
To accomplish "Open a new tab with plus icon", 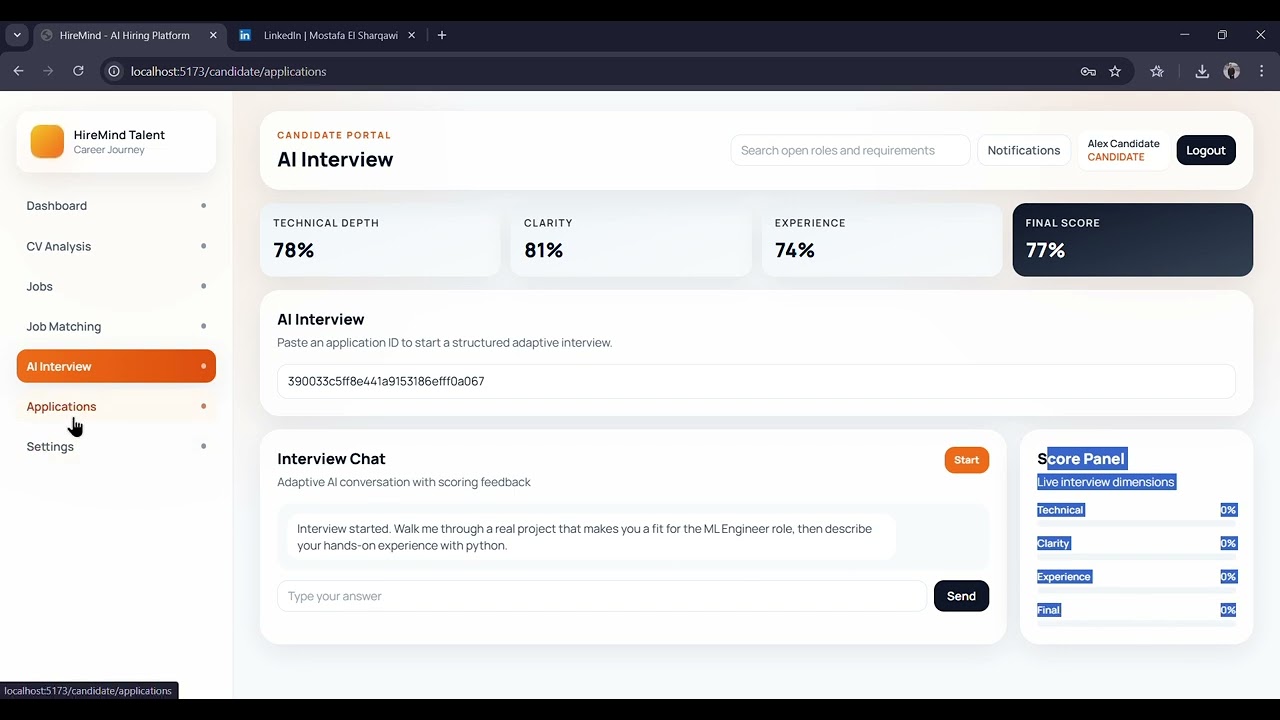I will pyautogui.click(x=442, y=35).
